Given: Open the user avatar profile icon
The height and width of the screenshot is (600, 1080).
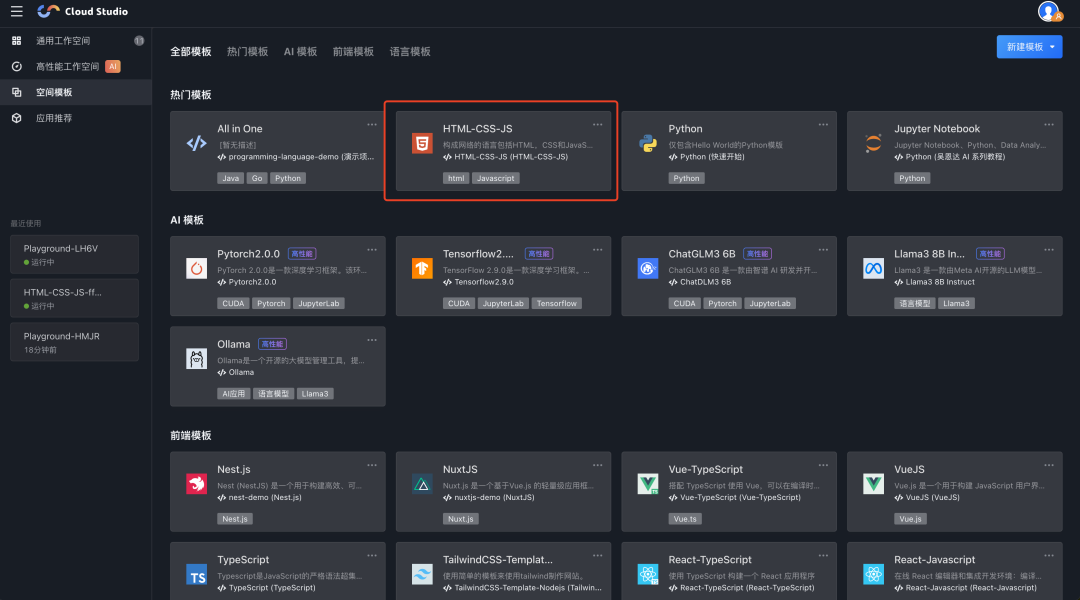Looking at the screenshot, I should [1049, 11].
